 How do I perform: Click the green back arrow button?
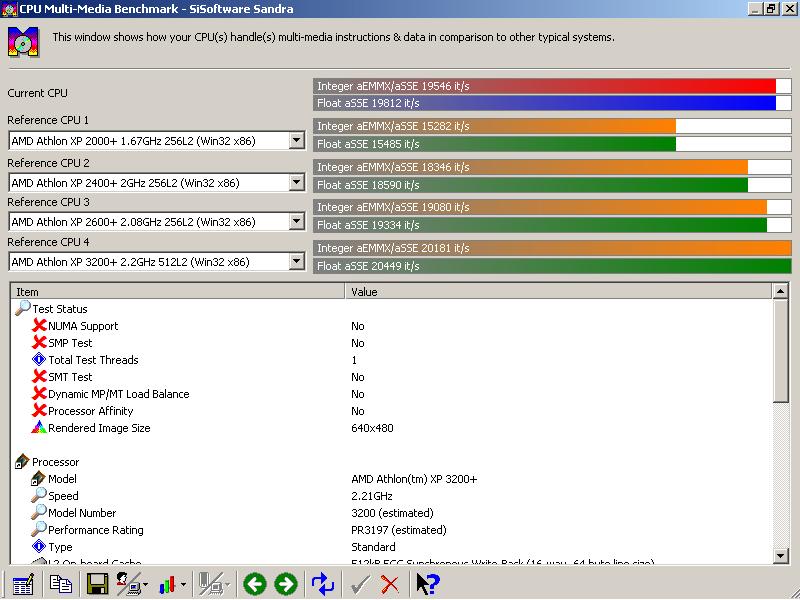pos(255,584)
